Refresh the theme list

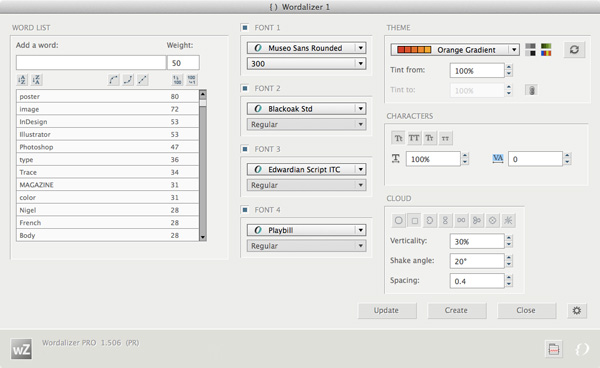[x=574, y=50]
